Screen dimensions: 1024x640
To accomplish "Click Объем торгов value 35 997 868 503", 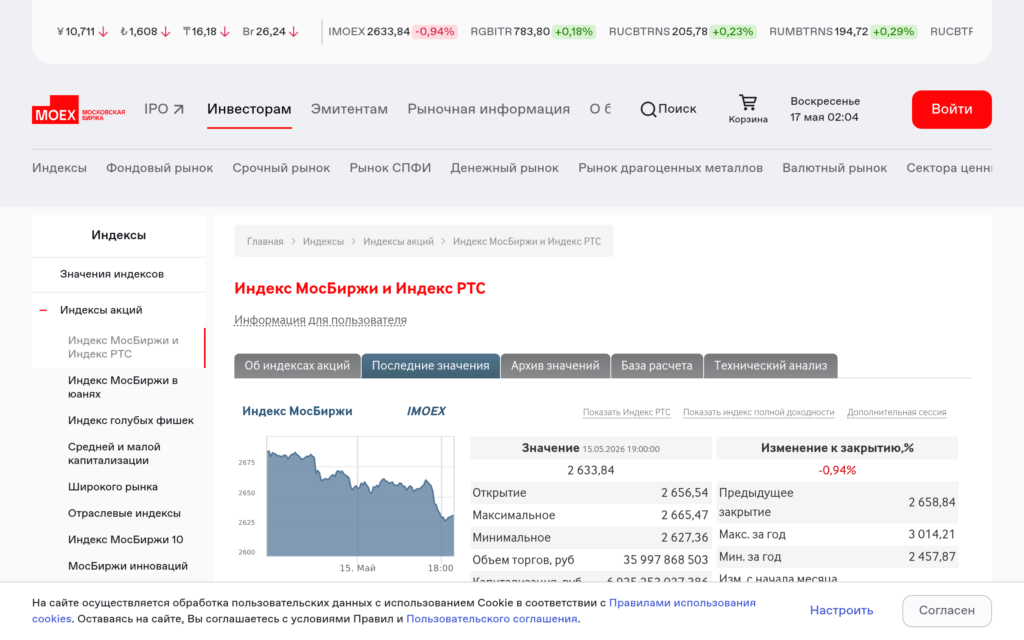I will point(665,560).
